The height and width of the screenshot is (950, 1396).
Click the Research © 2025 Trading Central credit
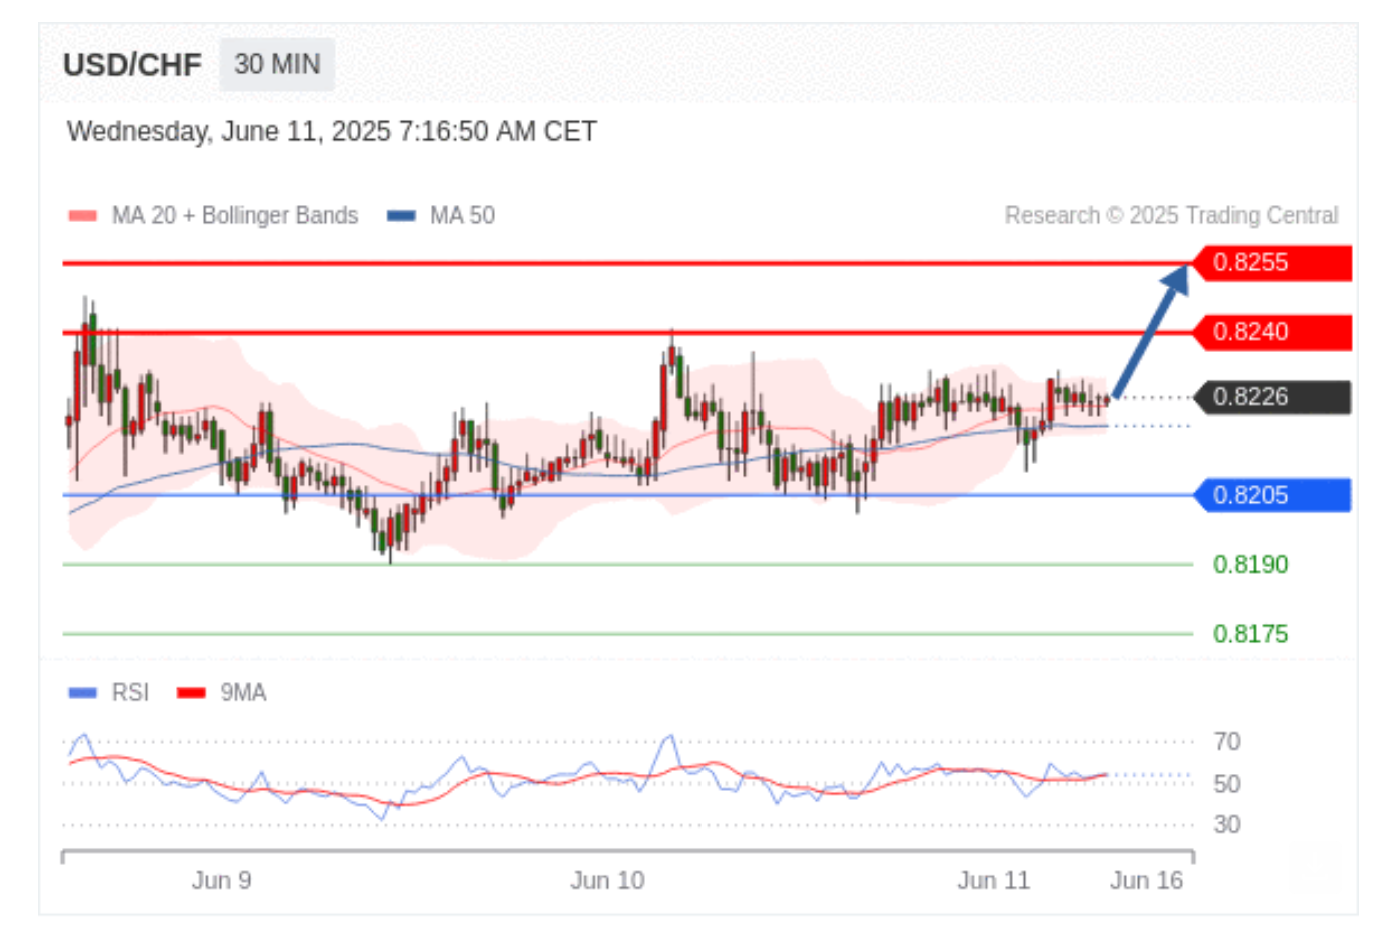pos(1171,216)
